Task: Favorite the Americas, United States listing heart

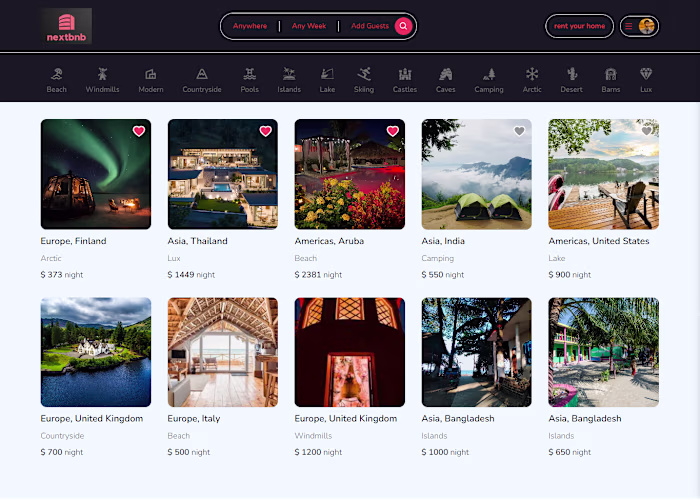Action: click(x=646, y=131)
